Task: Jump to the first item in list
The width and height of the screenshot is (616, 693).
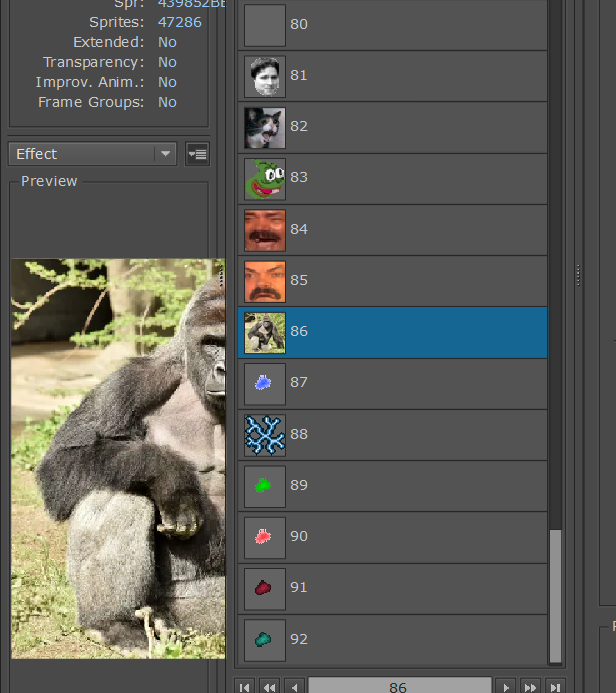Action: [243, 687]
